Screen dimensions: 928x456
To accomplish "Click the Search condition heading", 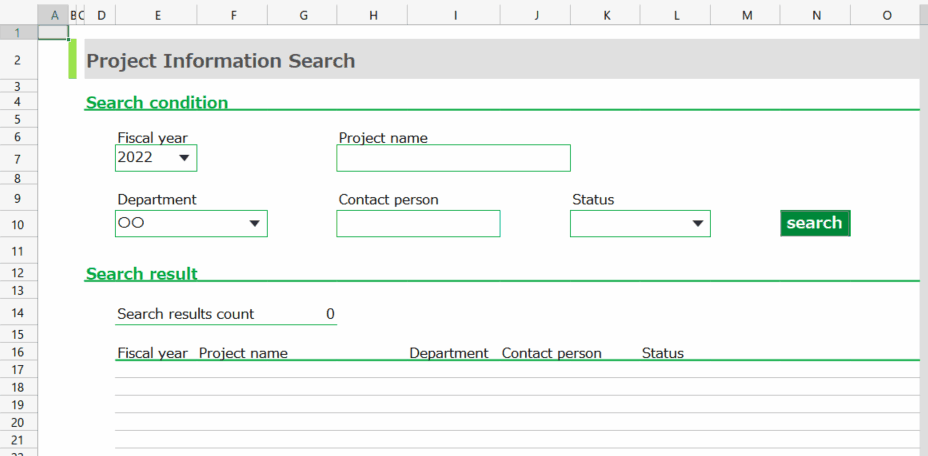I will pyautogui.click(x=157, y=102).
